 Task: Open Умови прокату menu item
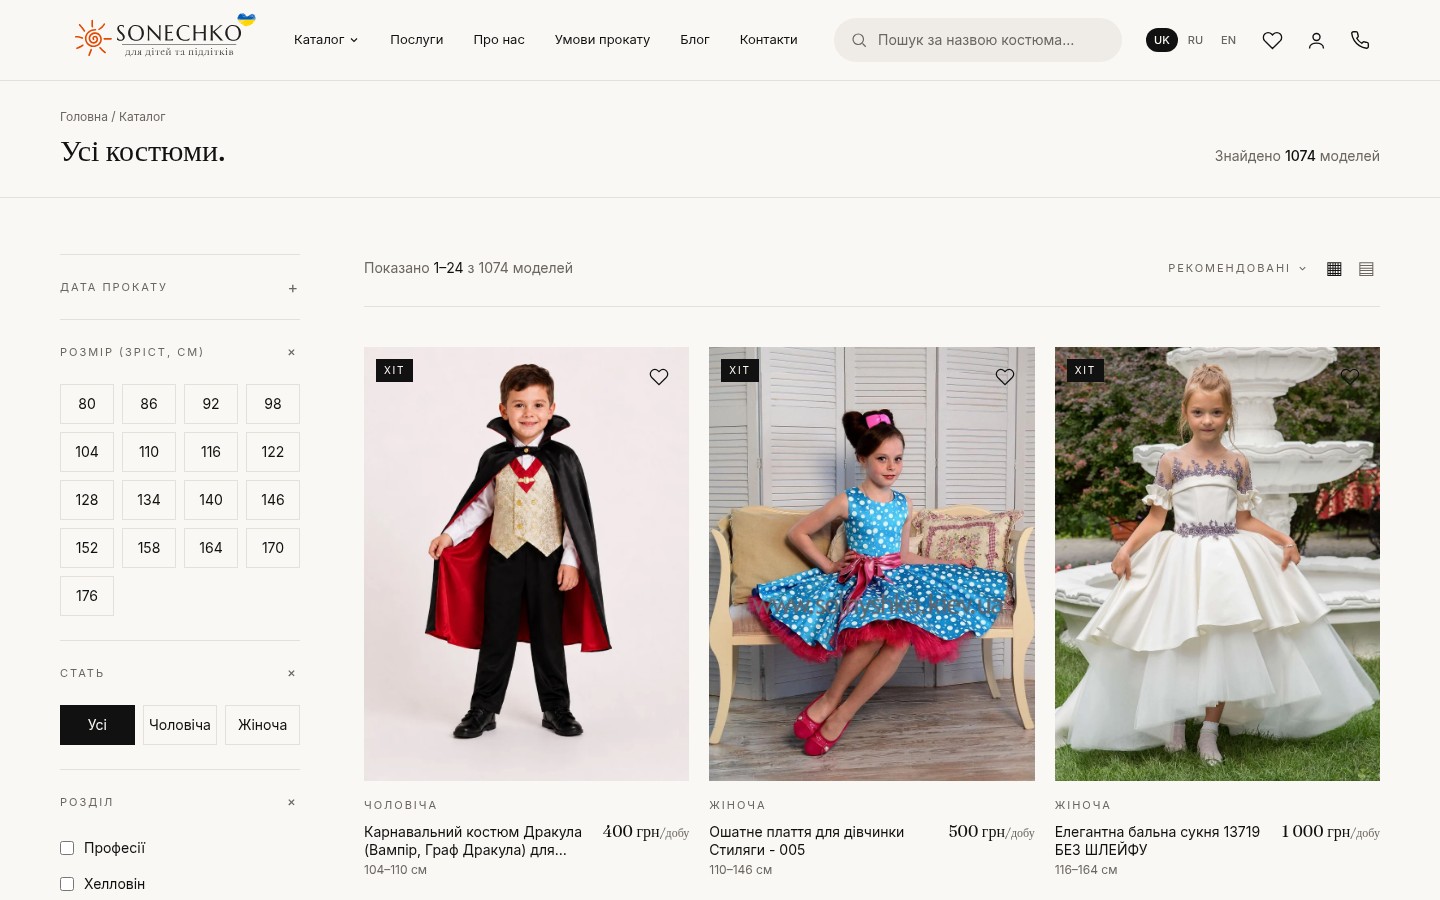[602, 40]
